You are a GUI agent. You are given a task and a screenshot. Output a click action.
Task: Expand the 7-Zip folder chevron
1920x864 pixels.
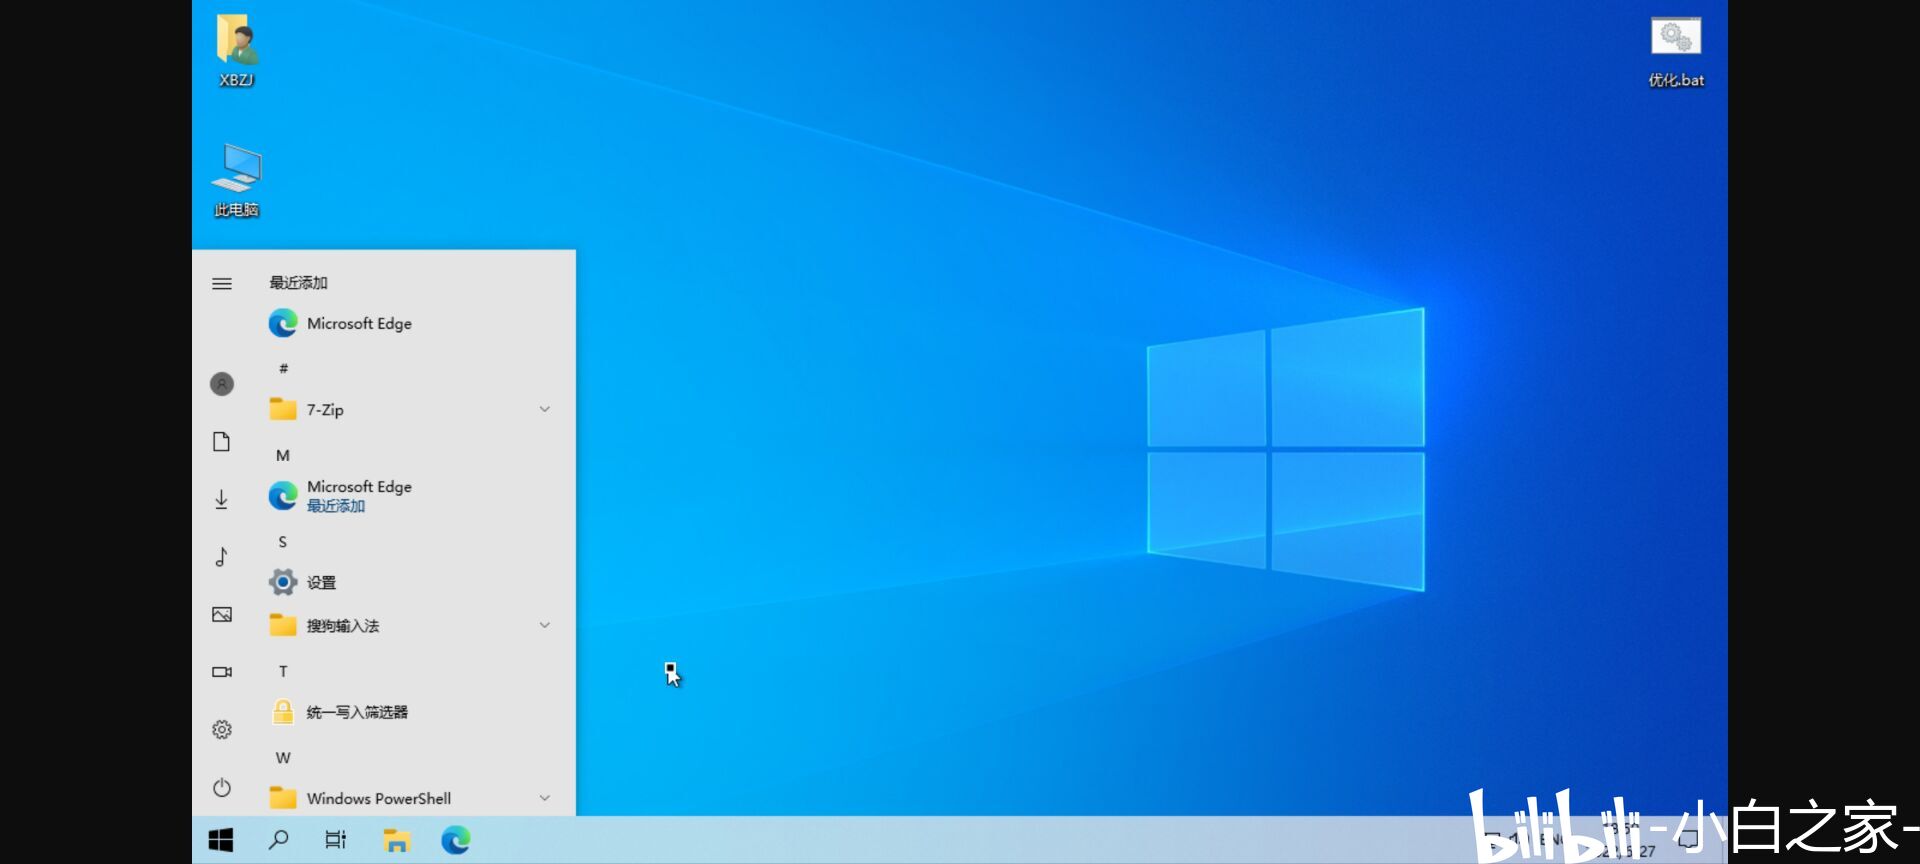[x=545, y=409]
